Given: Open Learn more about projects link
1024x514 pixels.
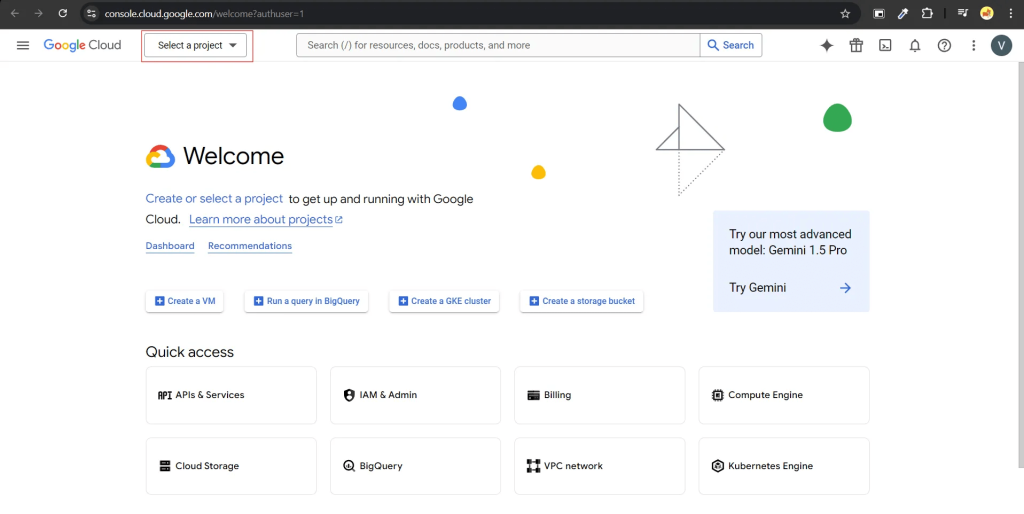Looking at the screenshot, I should tap(265, 220).
